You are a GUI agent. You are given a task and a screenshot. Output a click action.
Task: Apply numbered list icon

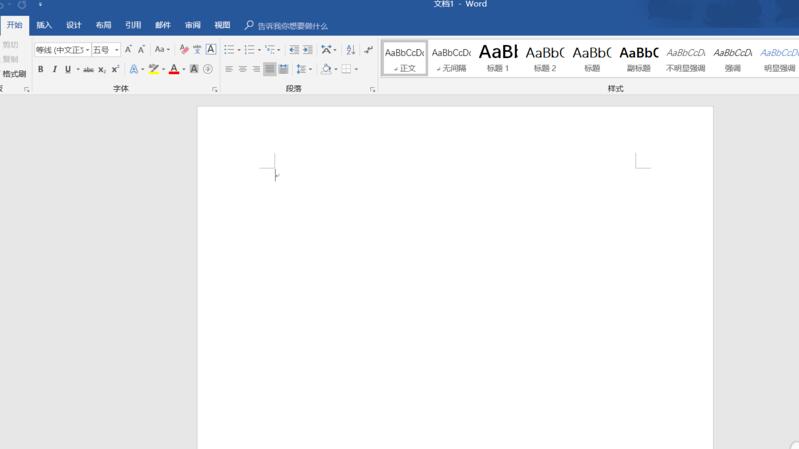point(249,49)
